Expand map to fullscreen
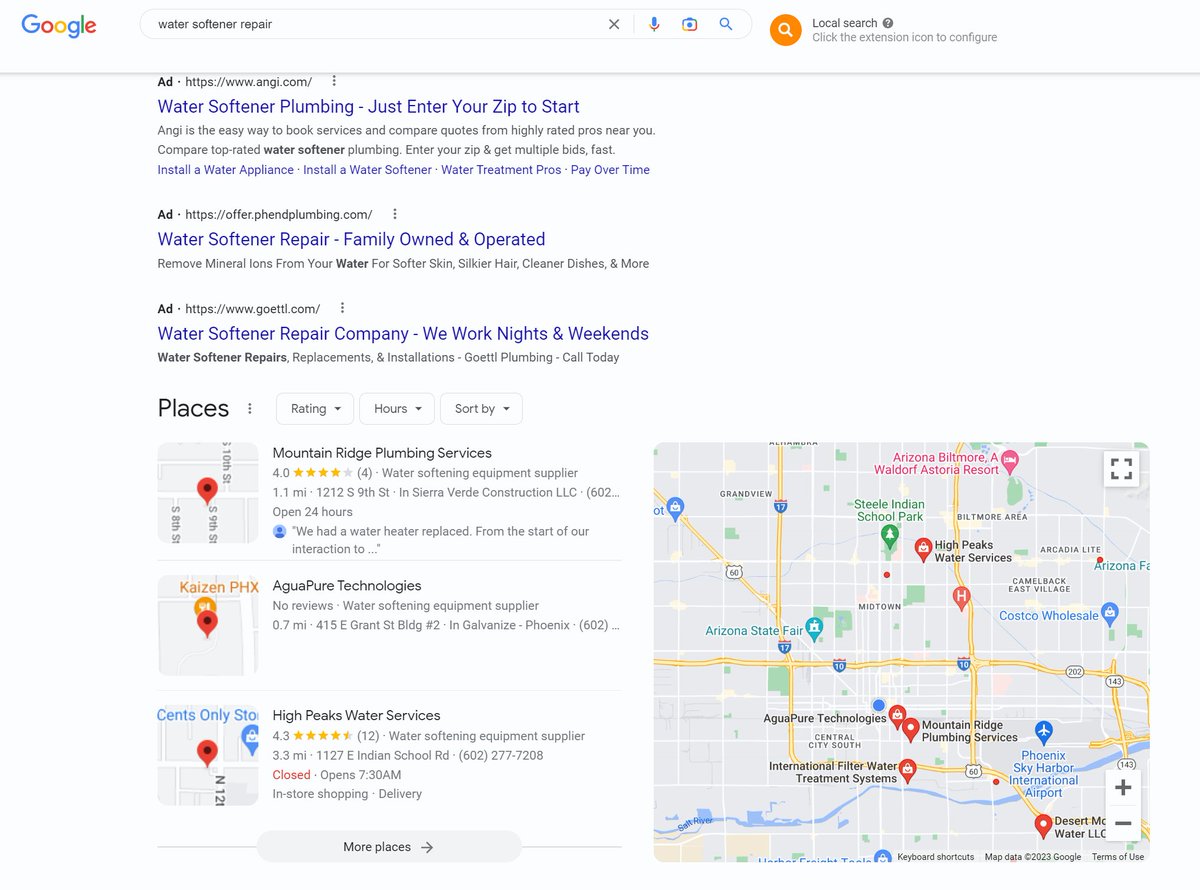The height and width of the screenshot is (890, 1200). (x=1122, y=469)
